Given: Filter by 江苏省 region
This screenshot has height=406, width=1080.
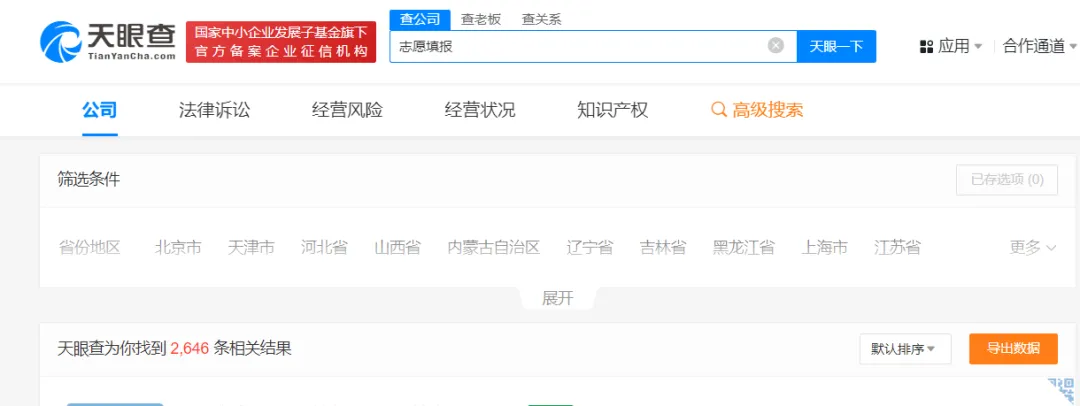Looking at the screenshot, I should (x=897, y=247).
